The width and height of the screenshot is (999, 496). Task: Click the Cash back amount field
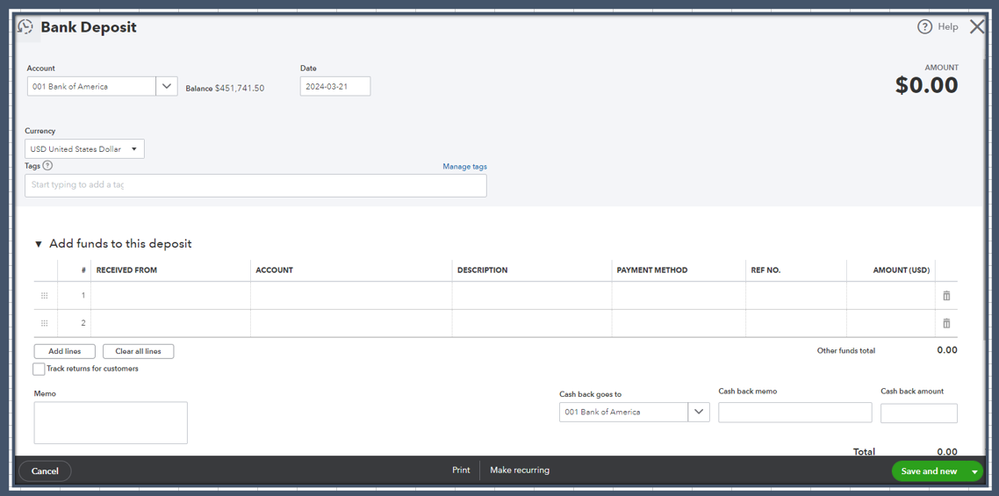click(919, 413)
